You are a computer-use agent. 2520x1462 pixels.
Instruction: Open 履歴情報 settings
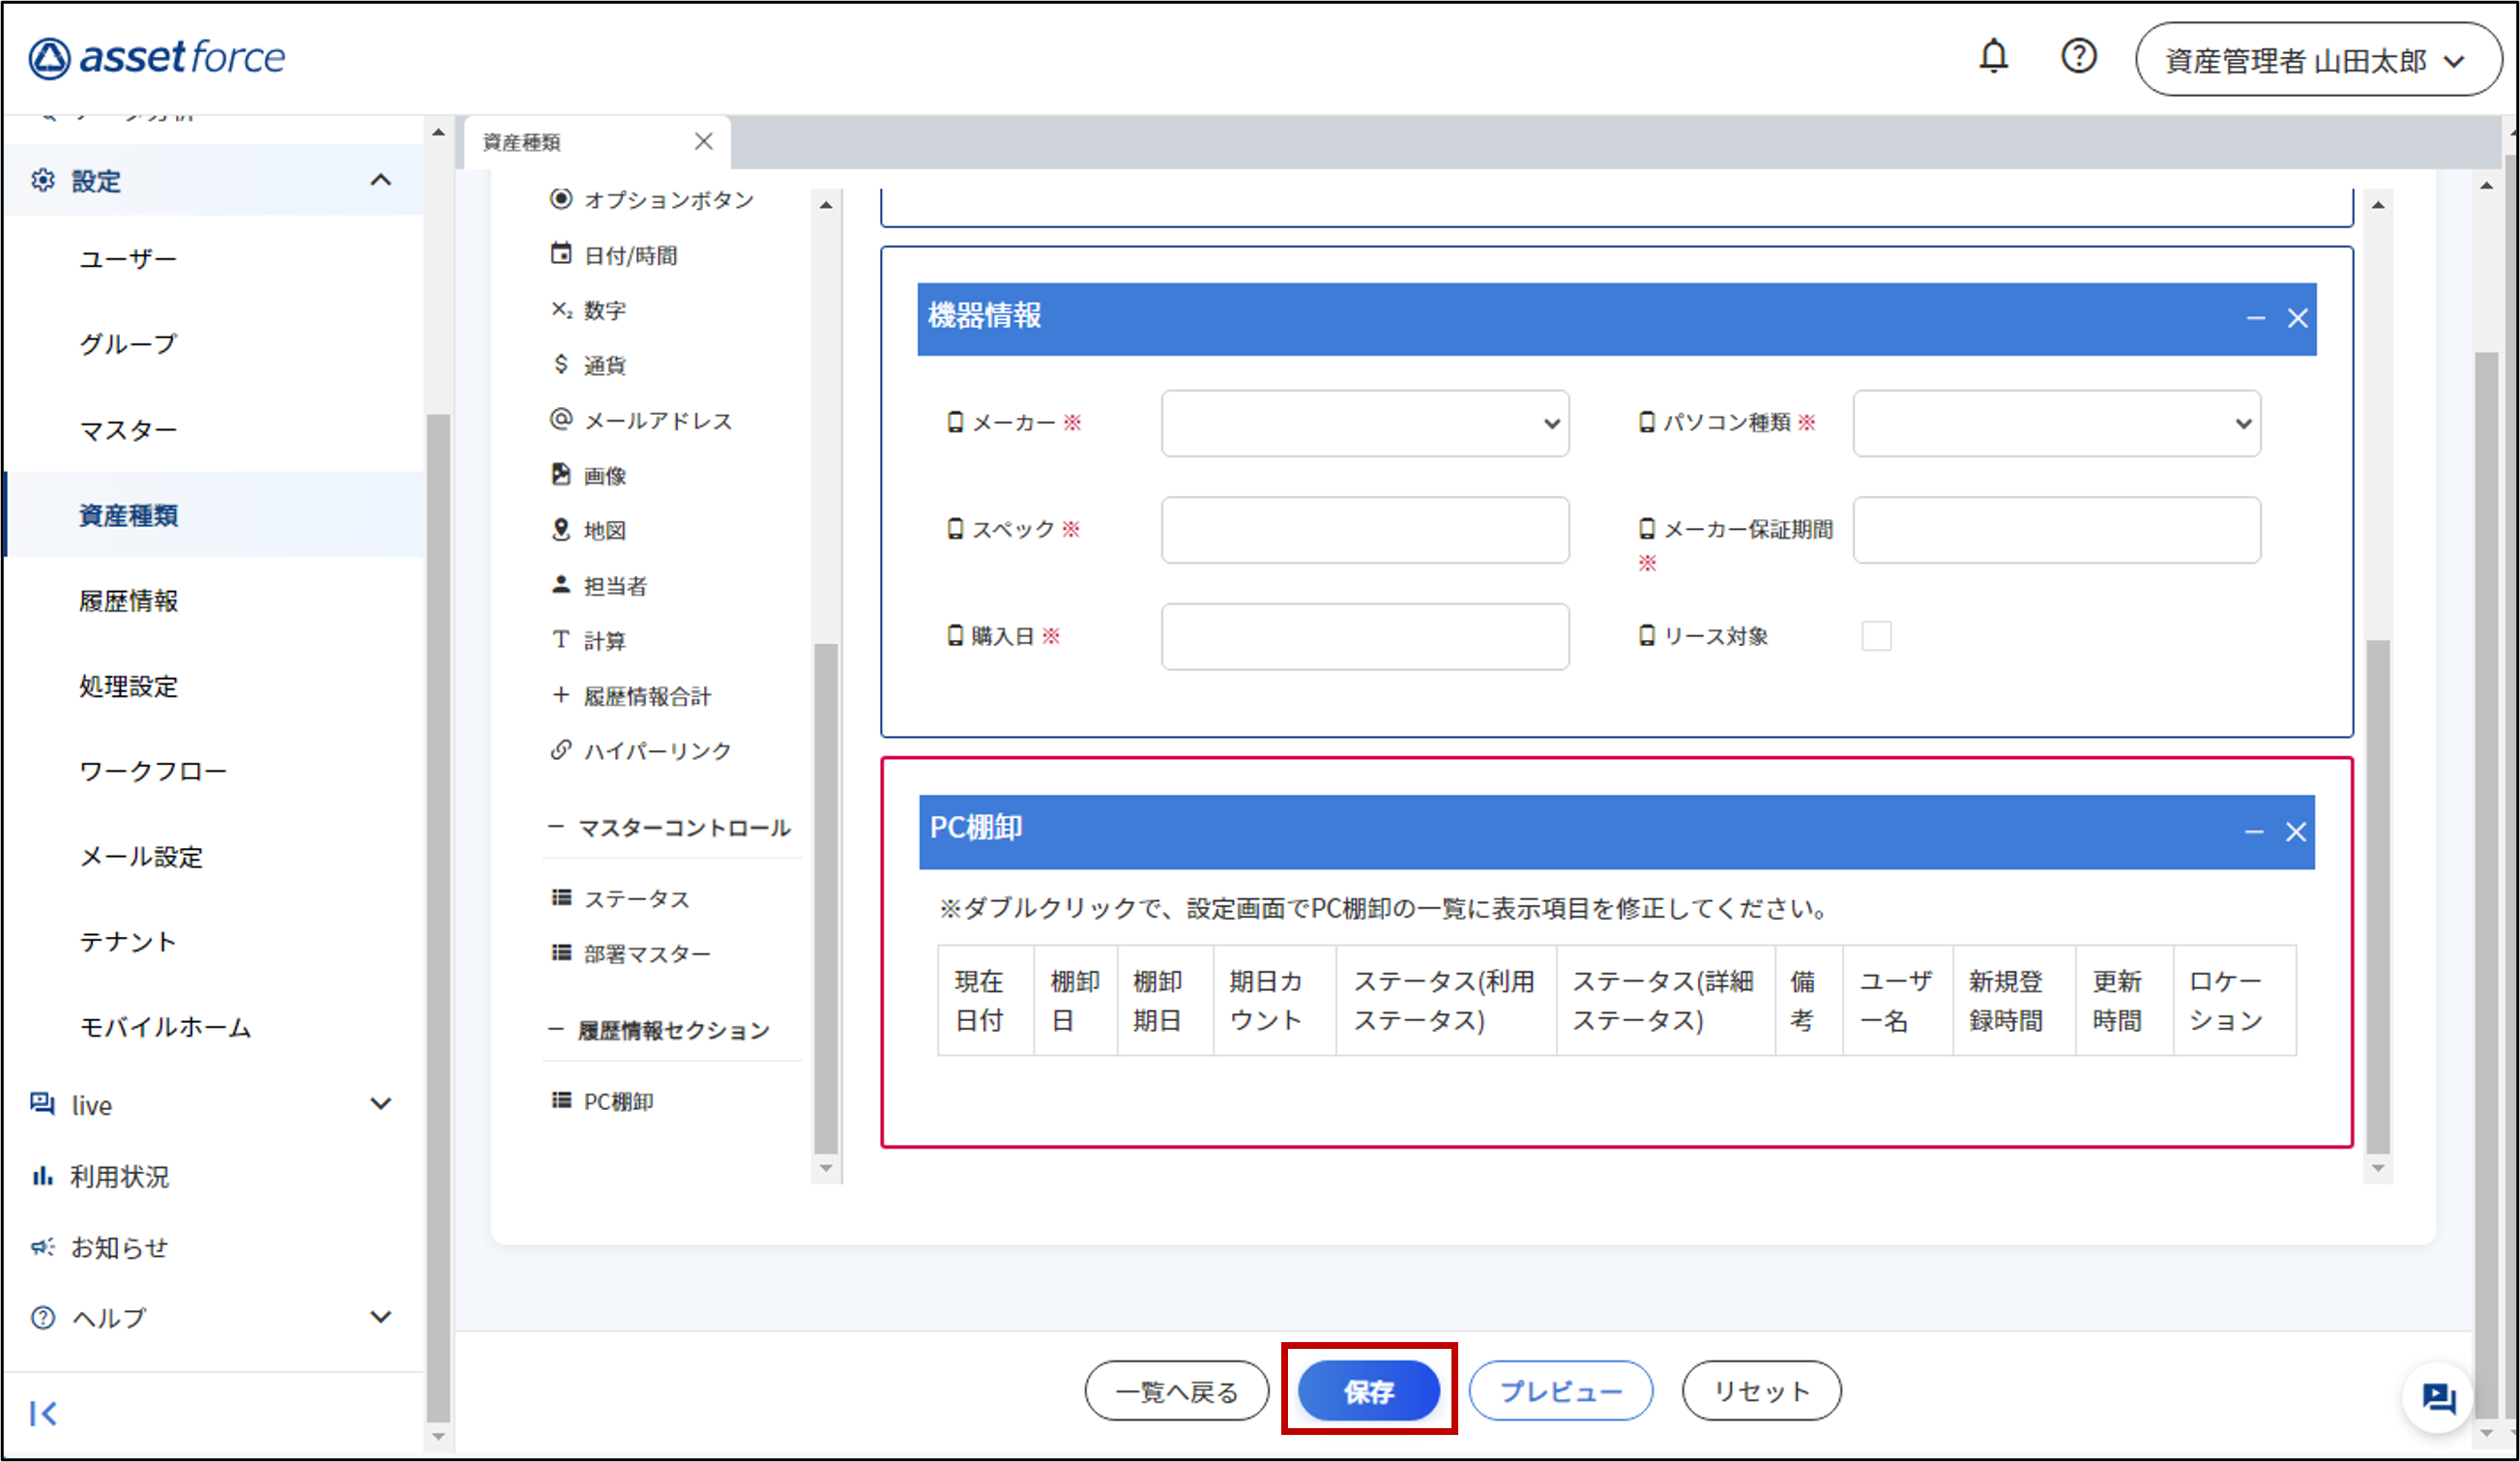click(127, 600)
